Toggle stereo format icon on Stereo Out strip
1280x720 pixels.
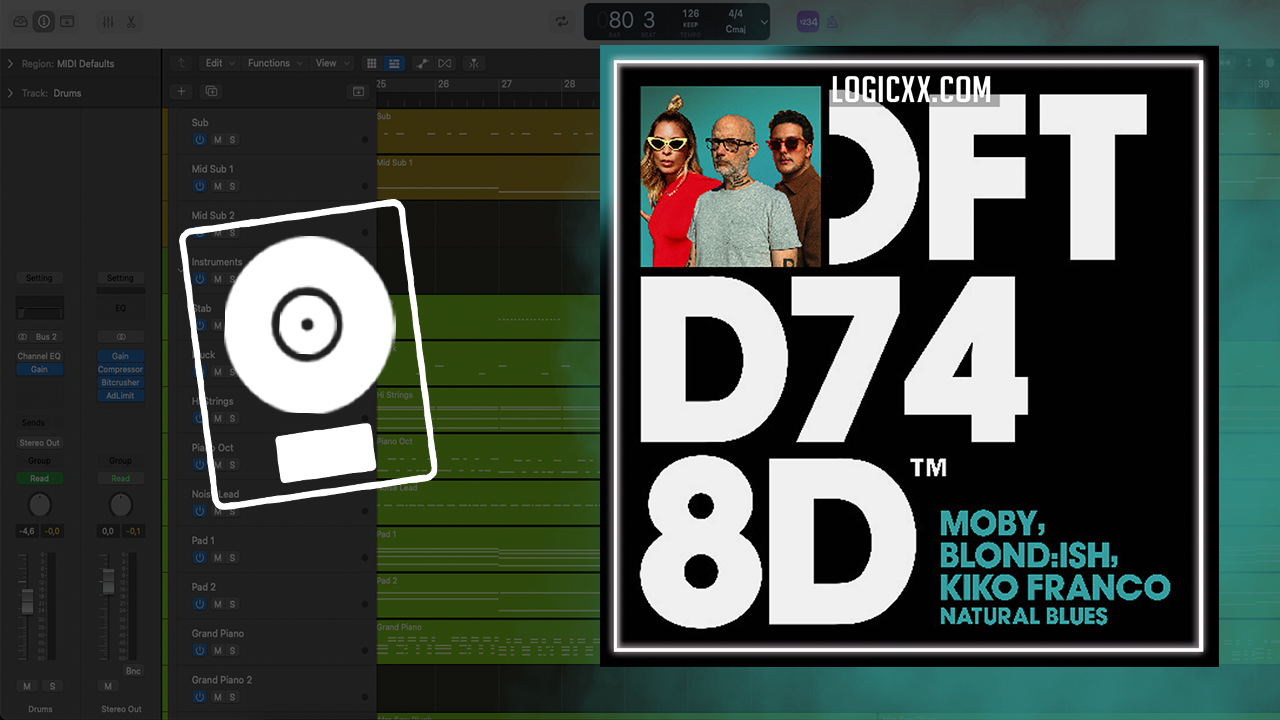[x=121, y=337]
